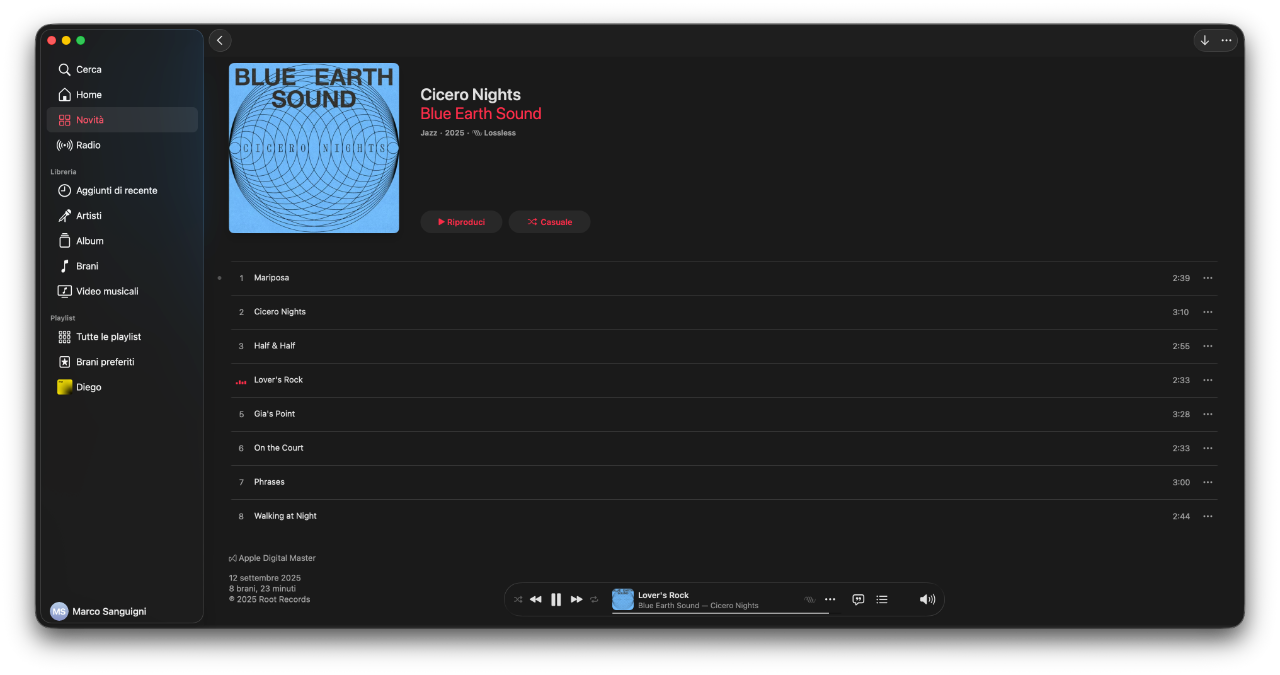Click the 2:39 duration of Mariposa
The width and height of the screenshot is (1280, 675).
pos(1181,278)
